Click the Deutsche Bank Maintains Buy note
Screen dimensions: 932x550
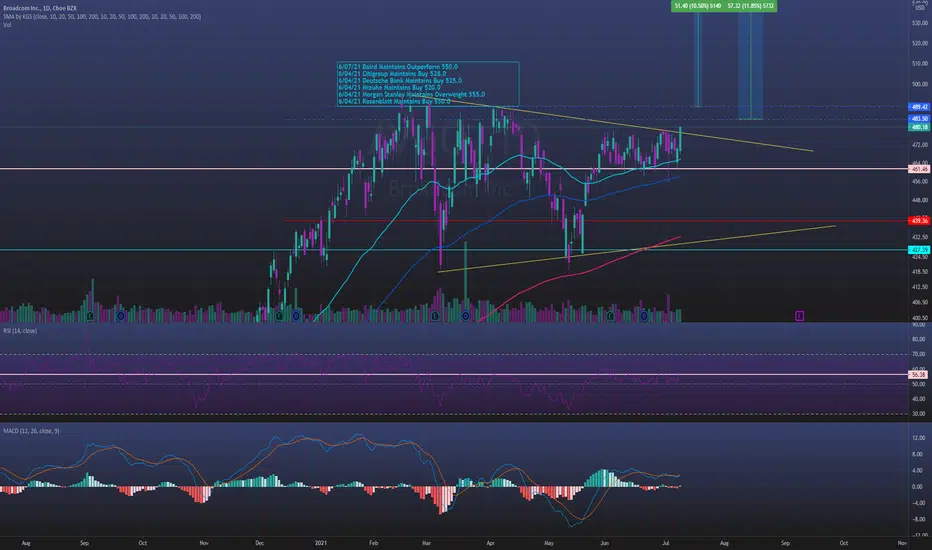click(400, 80)
